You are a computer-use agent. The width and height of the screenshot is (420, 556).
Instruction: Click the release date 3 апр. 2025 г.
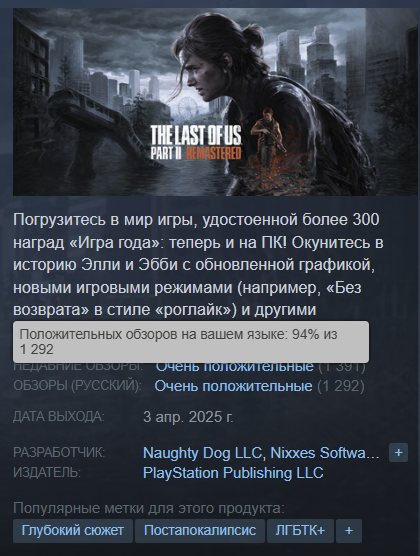[x=188, y=417]
